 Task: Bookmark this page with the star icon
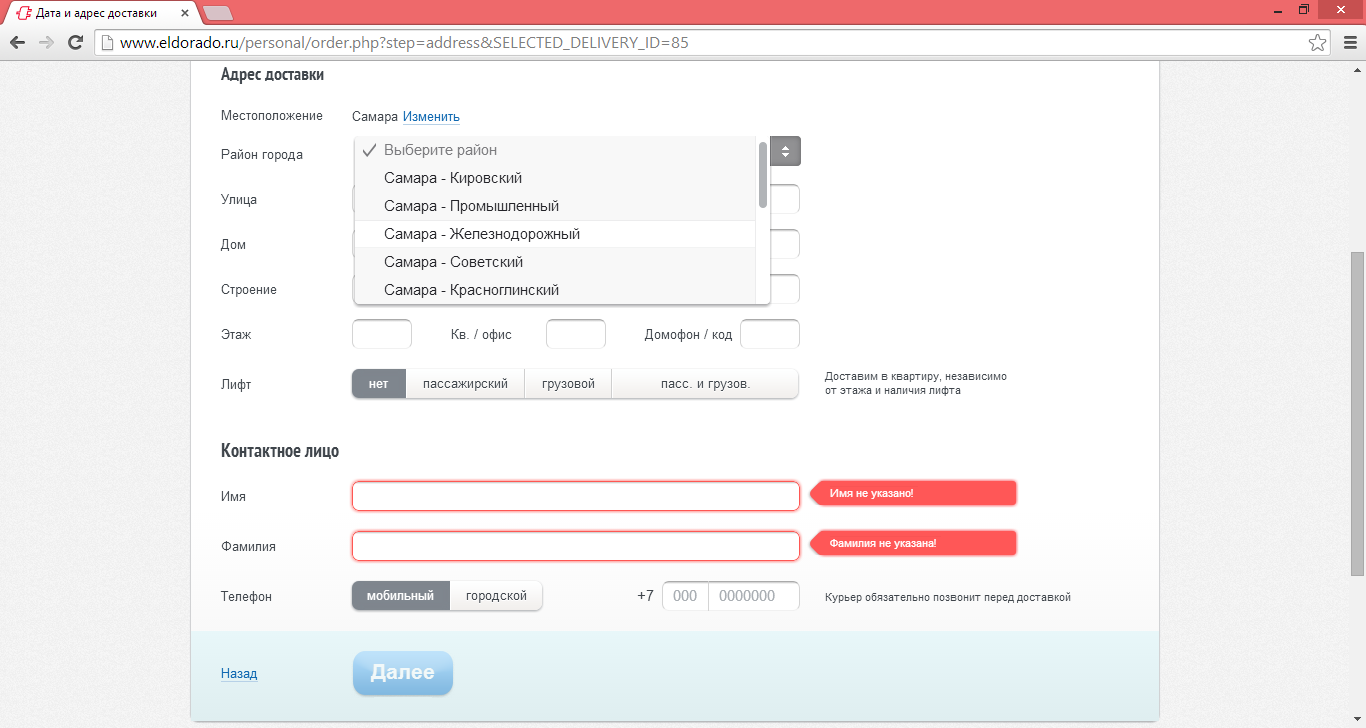pos(1318,43)
